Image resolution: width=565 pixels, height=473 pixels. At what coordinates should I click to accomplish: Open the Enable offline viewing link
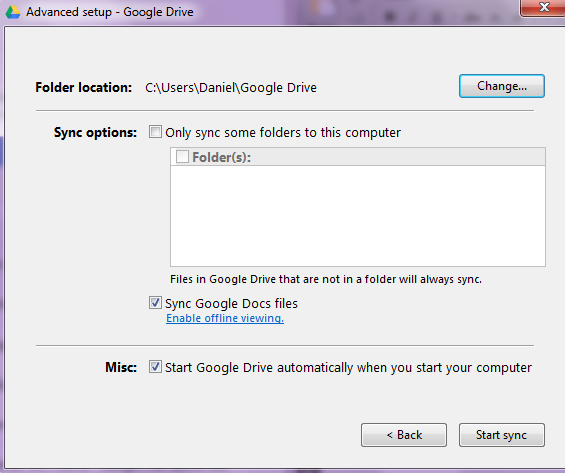pyautogui.click(x=225, y=318)
